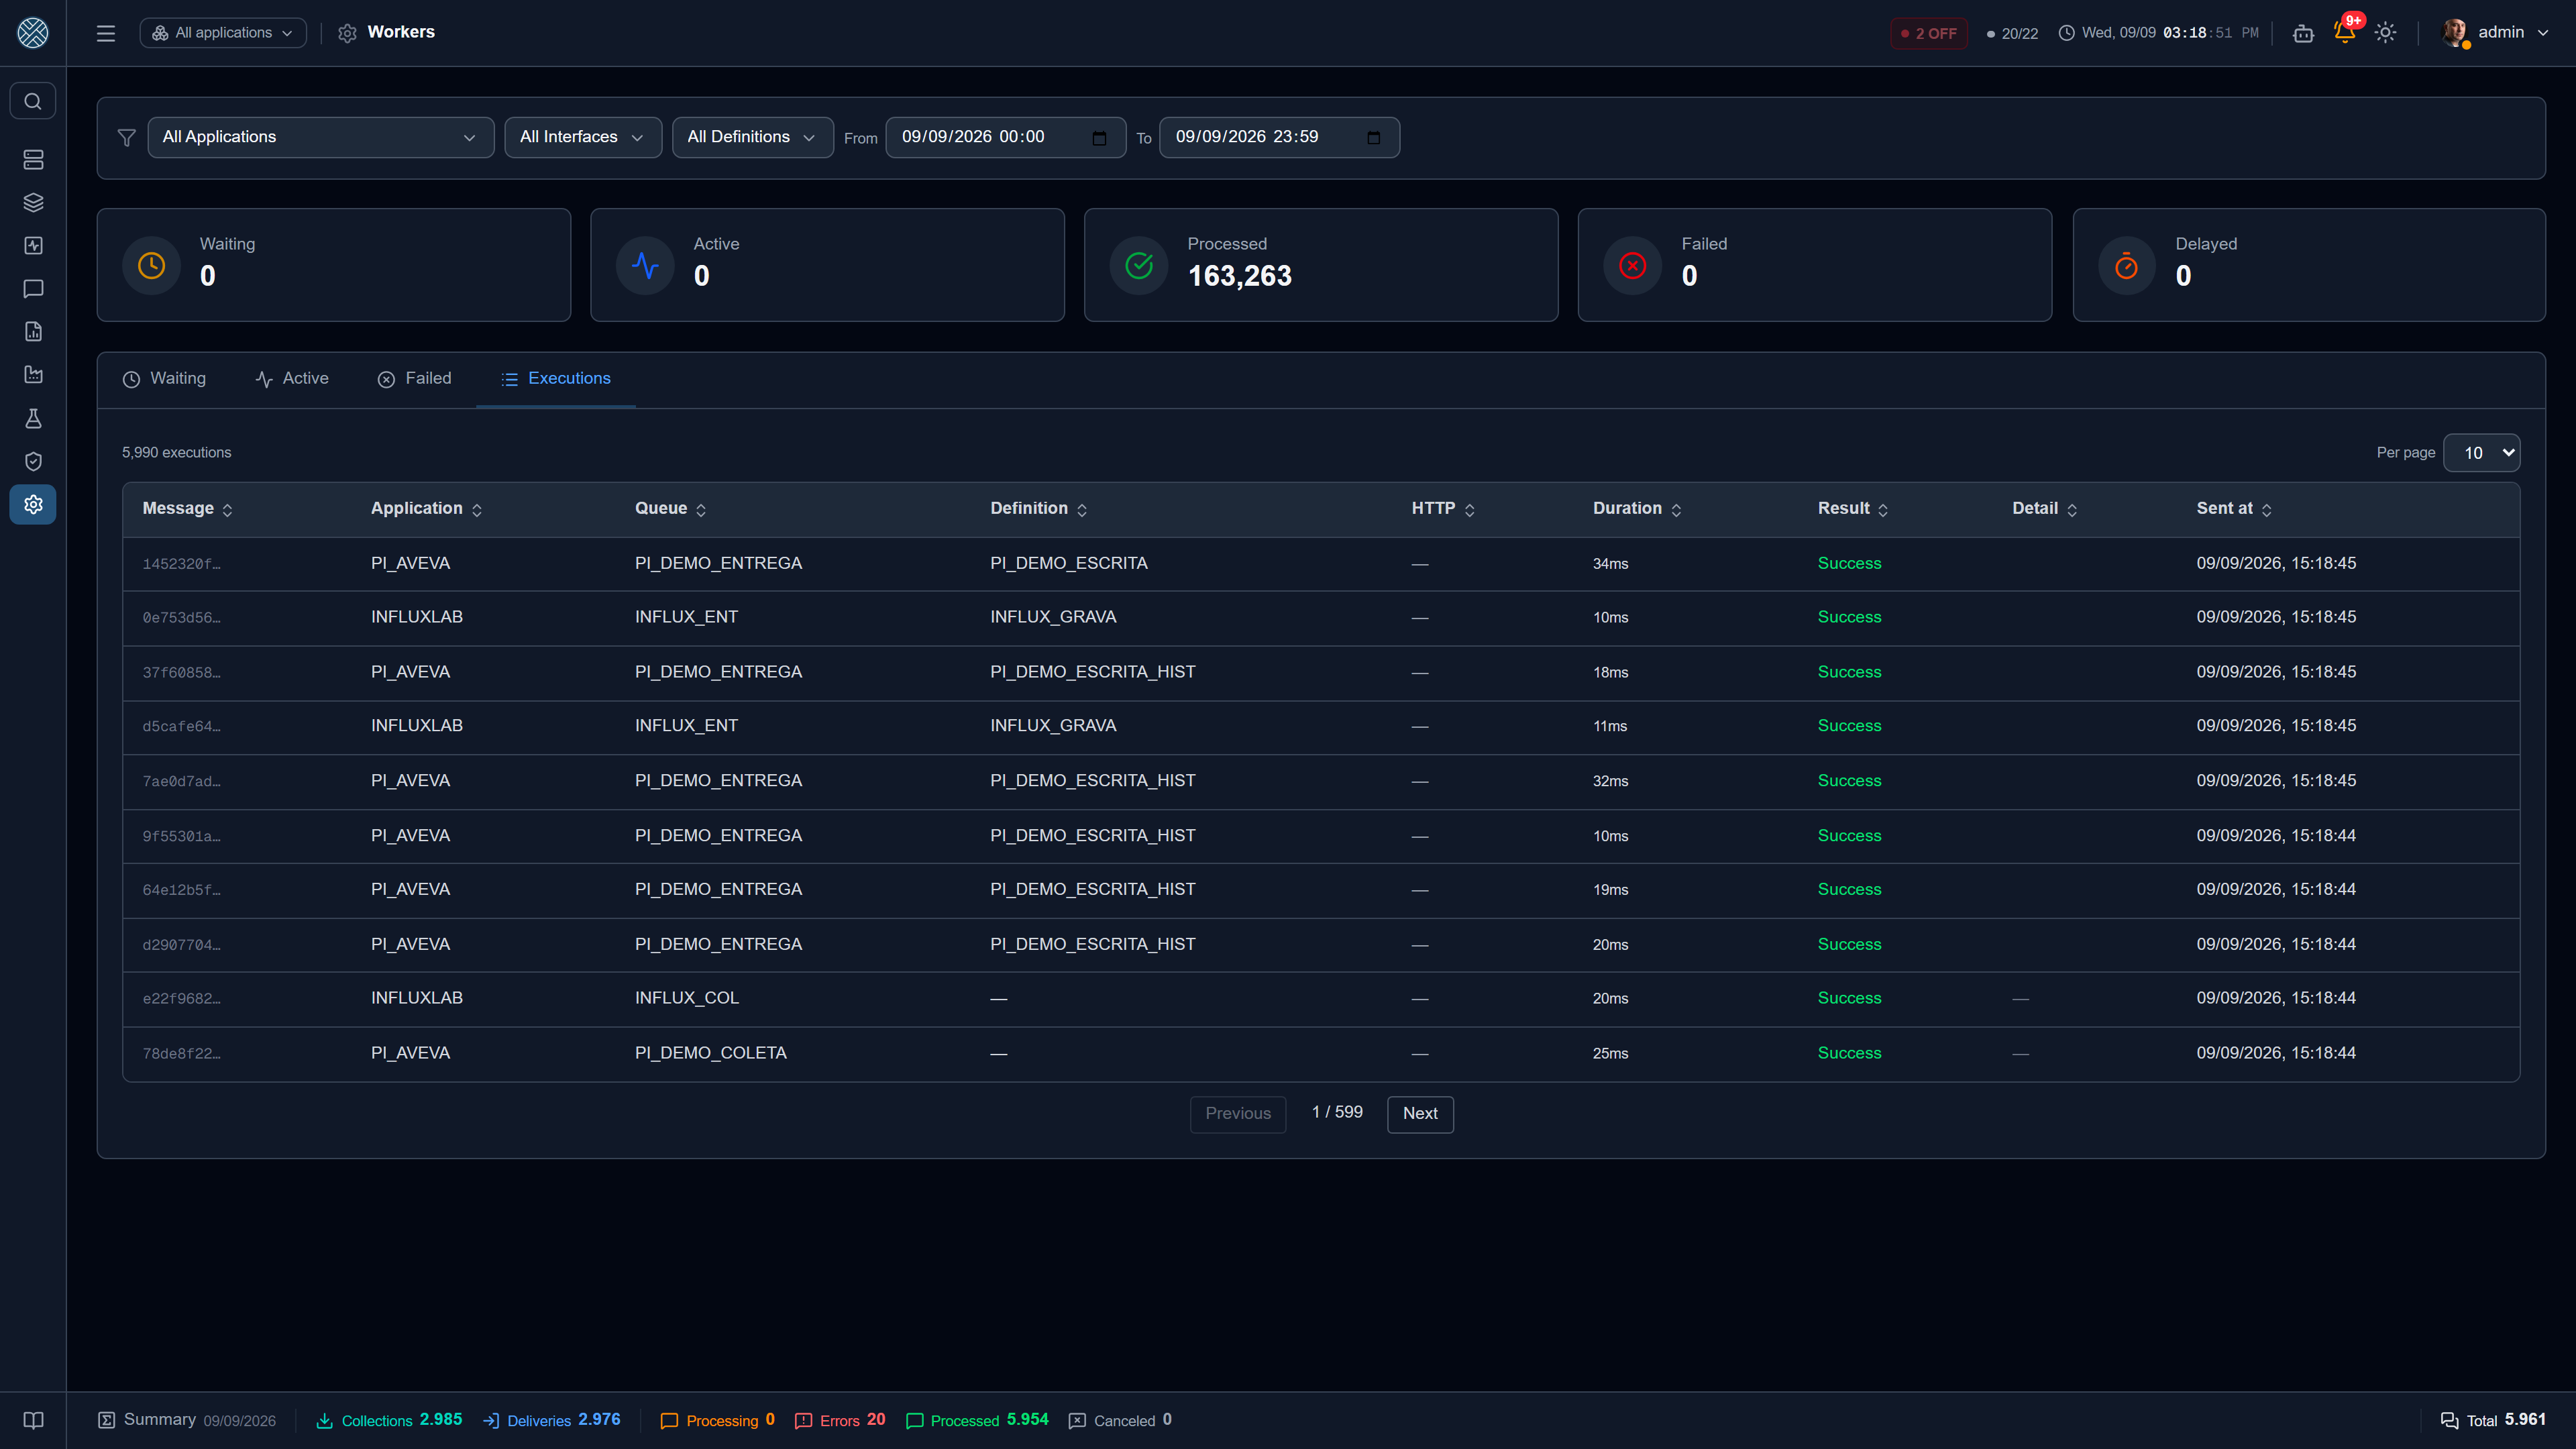
Task: Open the documentation book icon
Action: [x=33, y=1421]
